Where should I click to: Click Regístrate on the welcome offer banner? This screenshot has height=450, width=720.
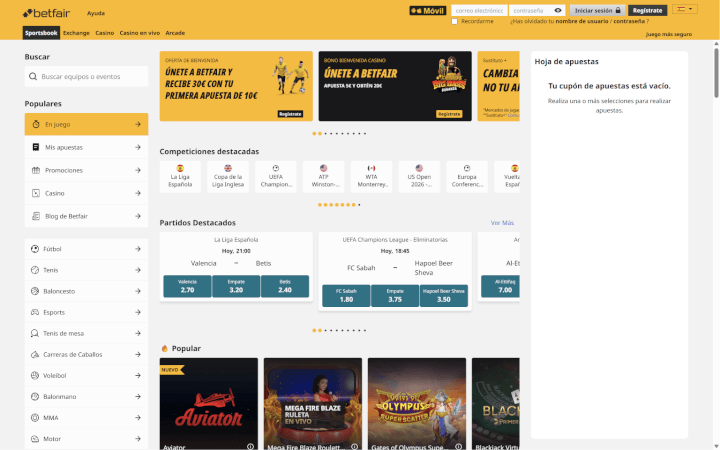click(x=290, y=114)
